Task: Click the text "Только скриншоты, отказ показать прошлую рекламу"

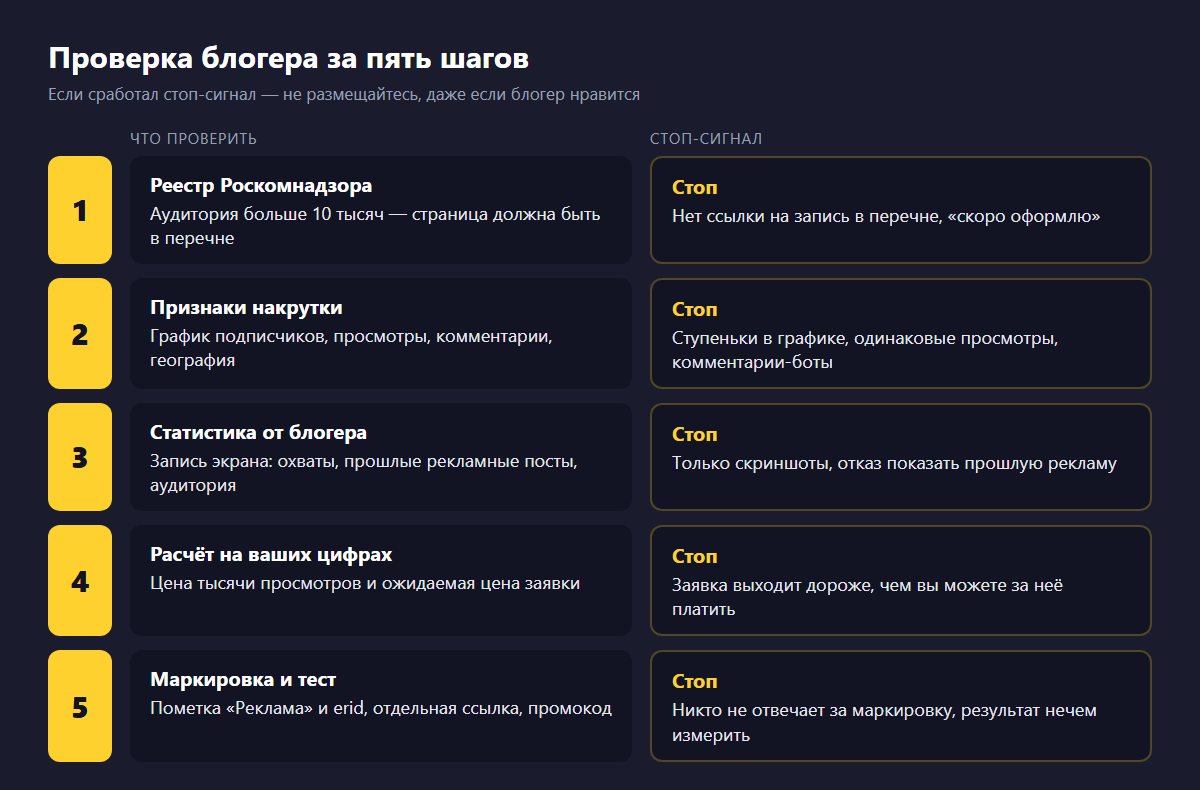Action: click(894, 463)
